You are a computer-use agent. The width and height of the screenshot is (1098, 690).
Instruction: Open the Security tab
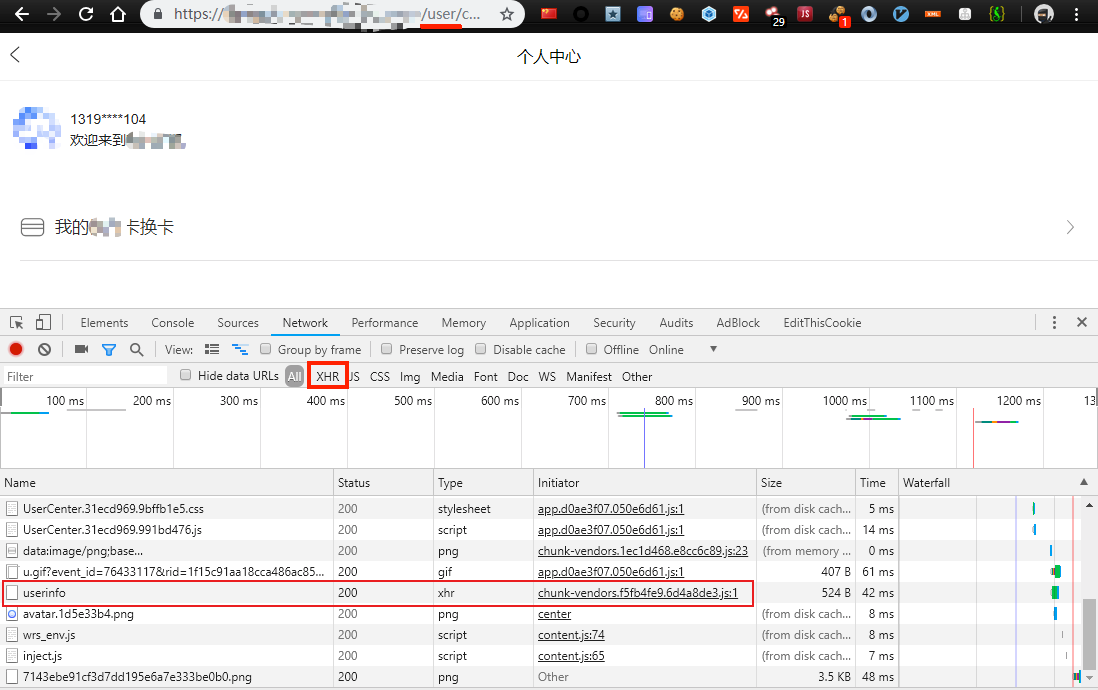point(614,323)
